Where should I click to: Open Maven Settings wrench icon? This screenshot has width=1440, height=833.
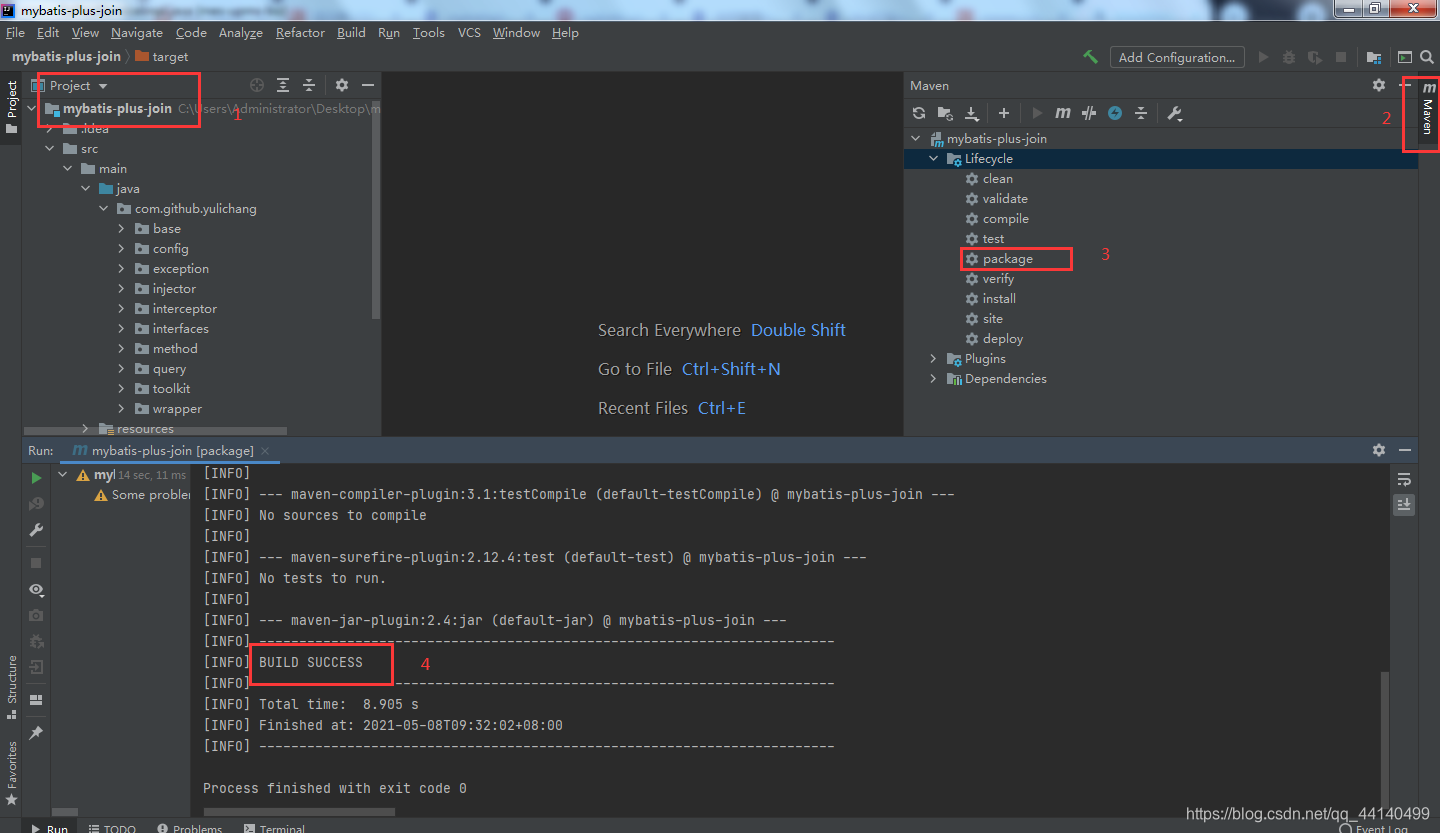click(1175, 113)
